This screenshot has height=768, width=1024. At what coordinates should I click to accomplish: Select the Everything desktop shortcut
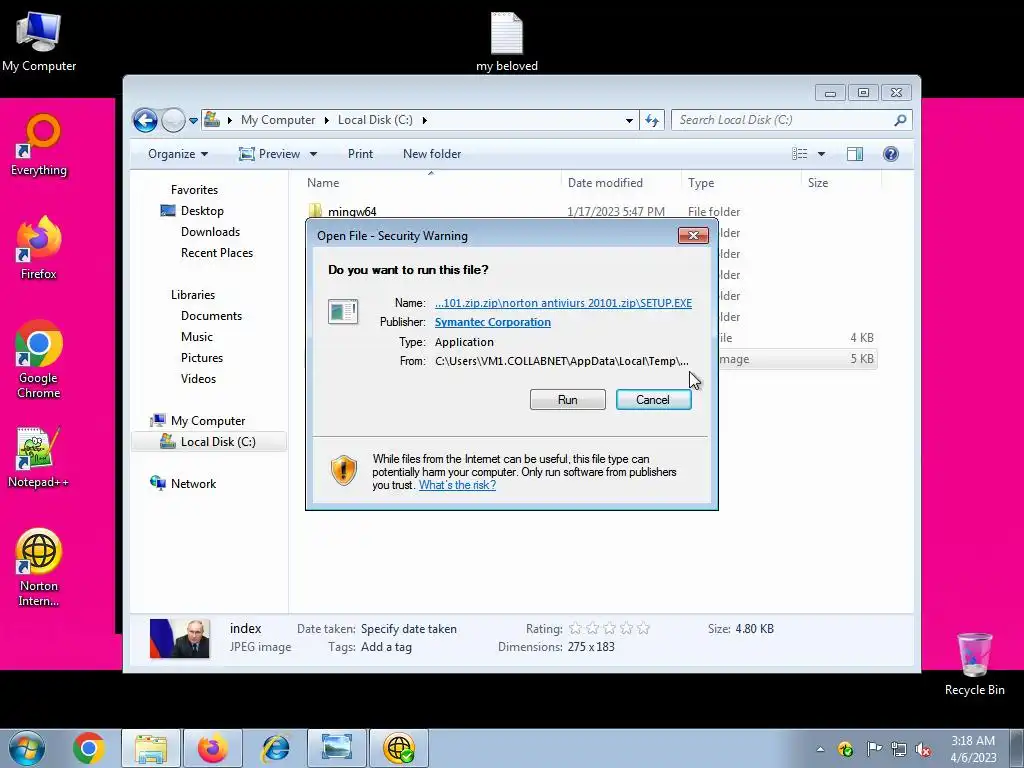(39, 145)
